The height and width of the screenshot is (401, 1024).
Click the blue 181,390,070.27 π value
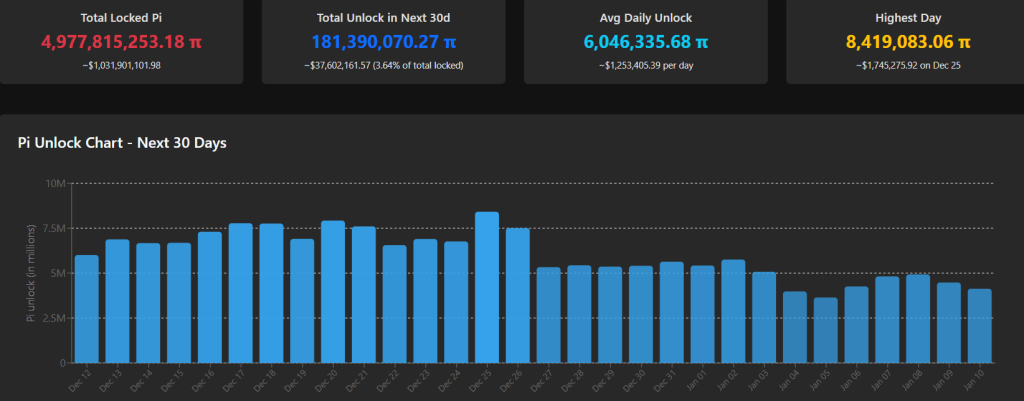383,42
